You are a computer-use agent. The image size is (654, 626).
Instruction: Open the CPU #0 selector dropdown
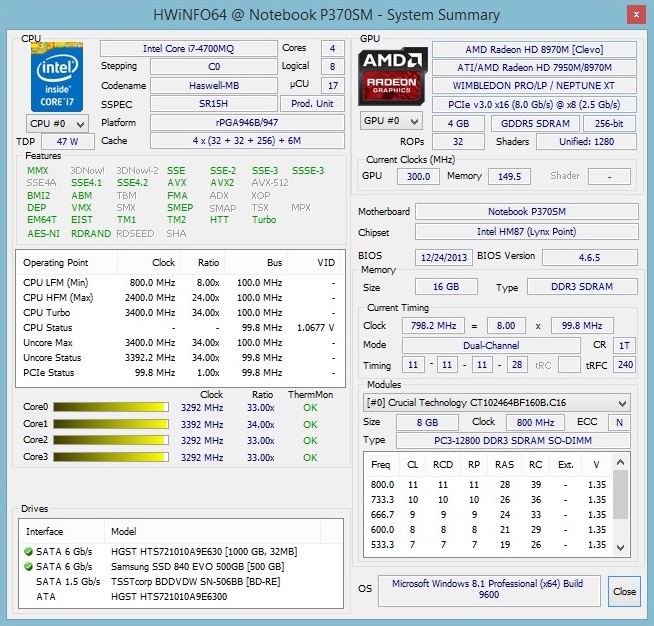pyautogui.click(x=57, y=124)
